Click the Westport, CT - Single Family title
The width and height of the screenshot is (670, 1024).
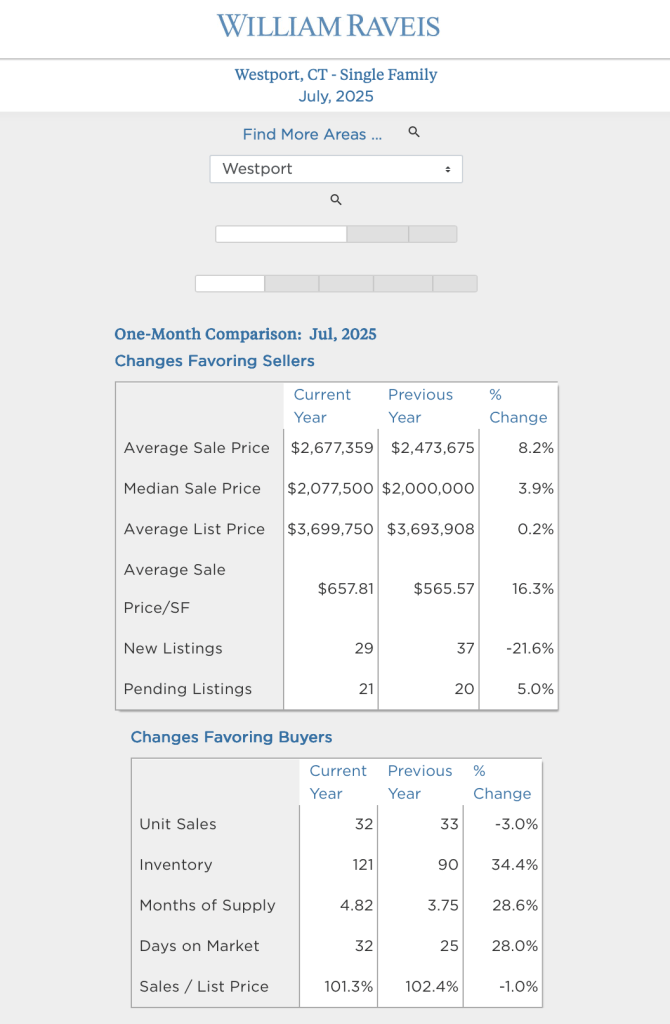(x=336, y=75)
